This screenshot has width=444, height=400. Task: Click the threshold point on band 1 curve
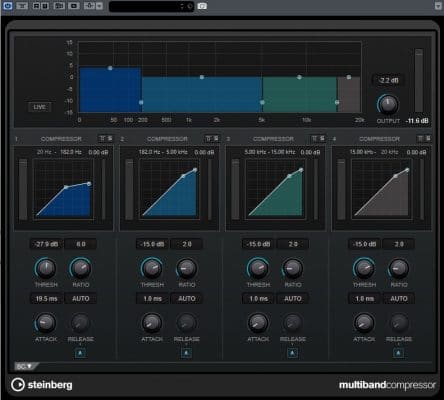click(66, 187)
